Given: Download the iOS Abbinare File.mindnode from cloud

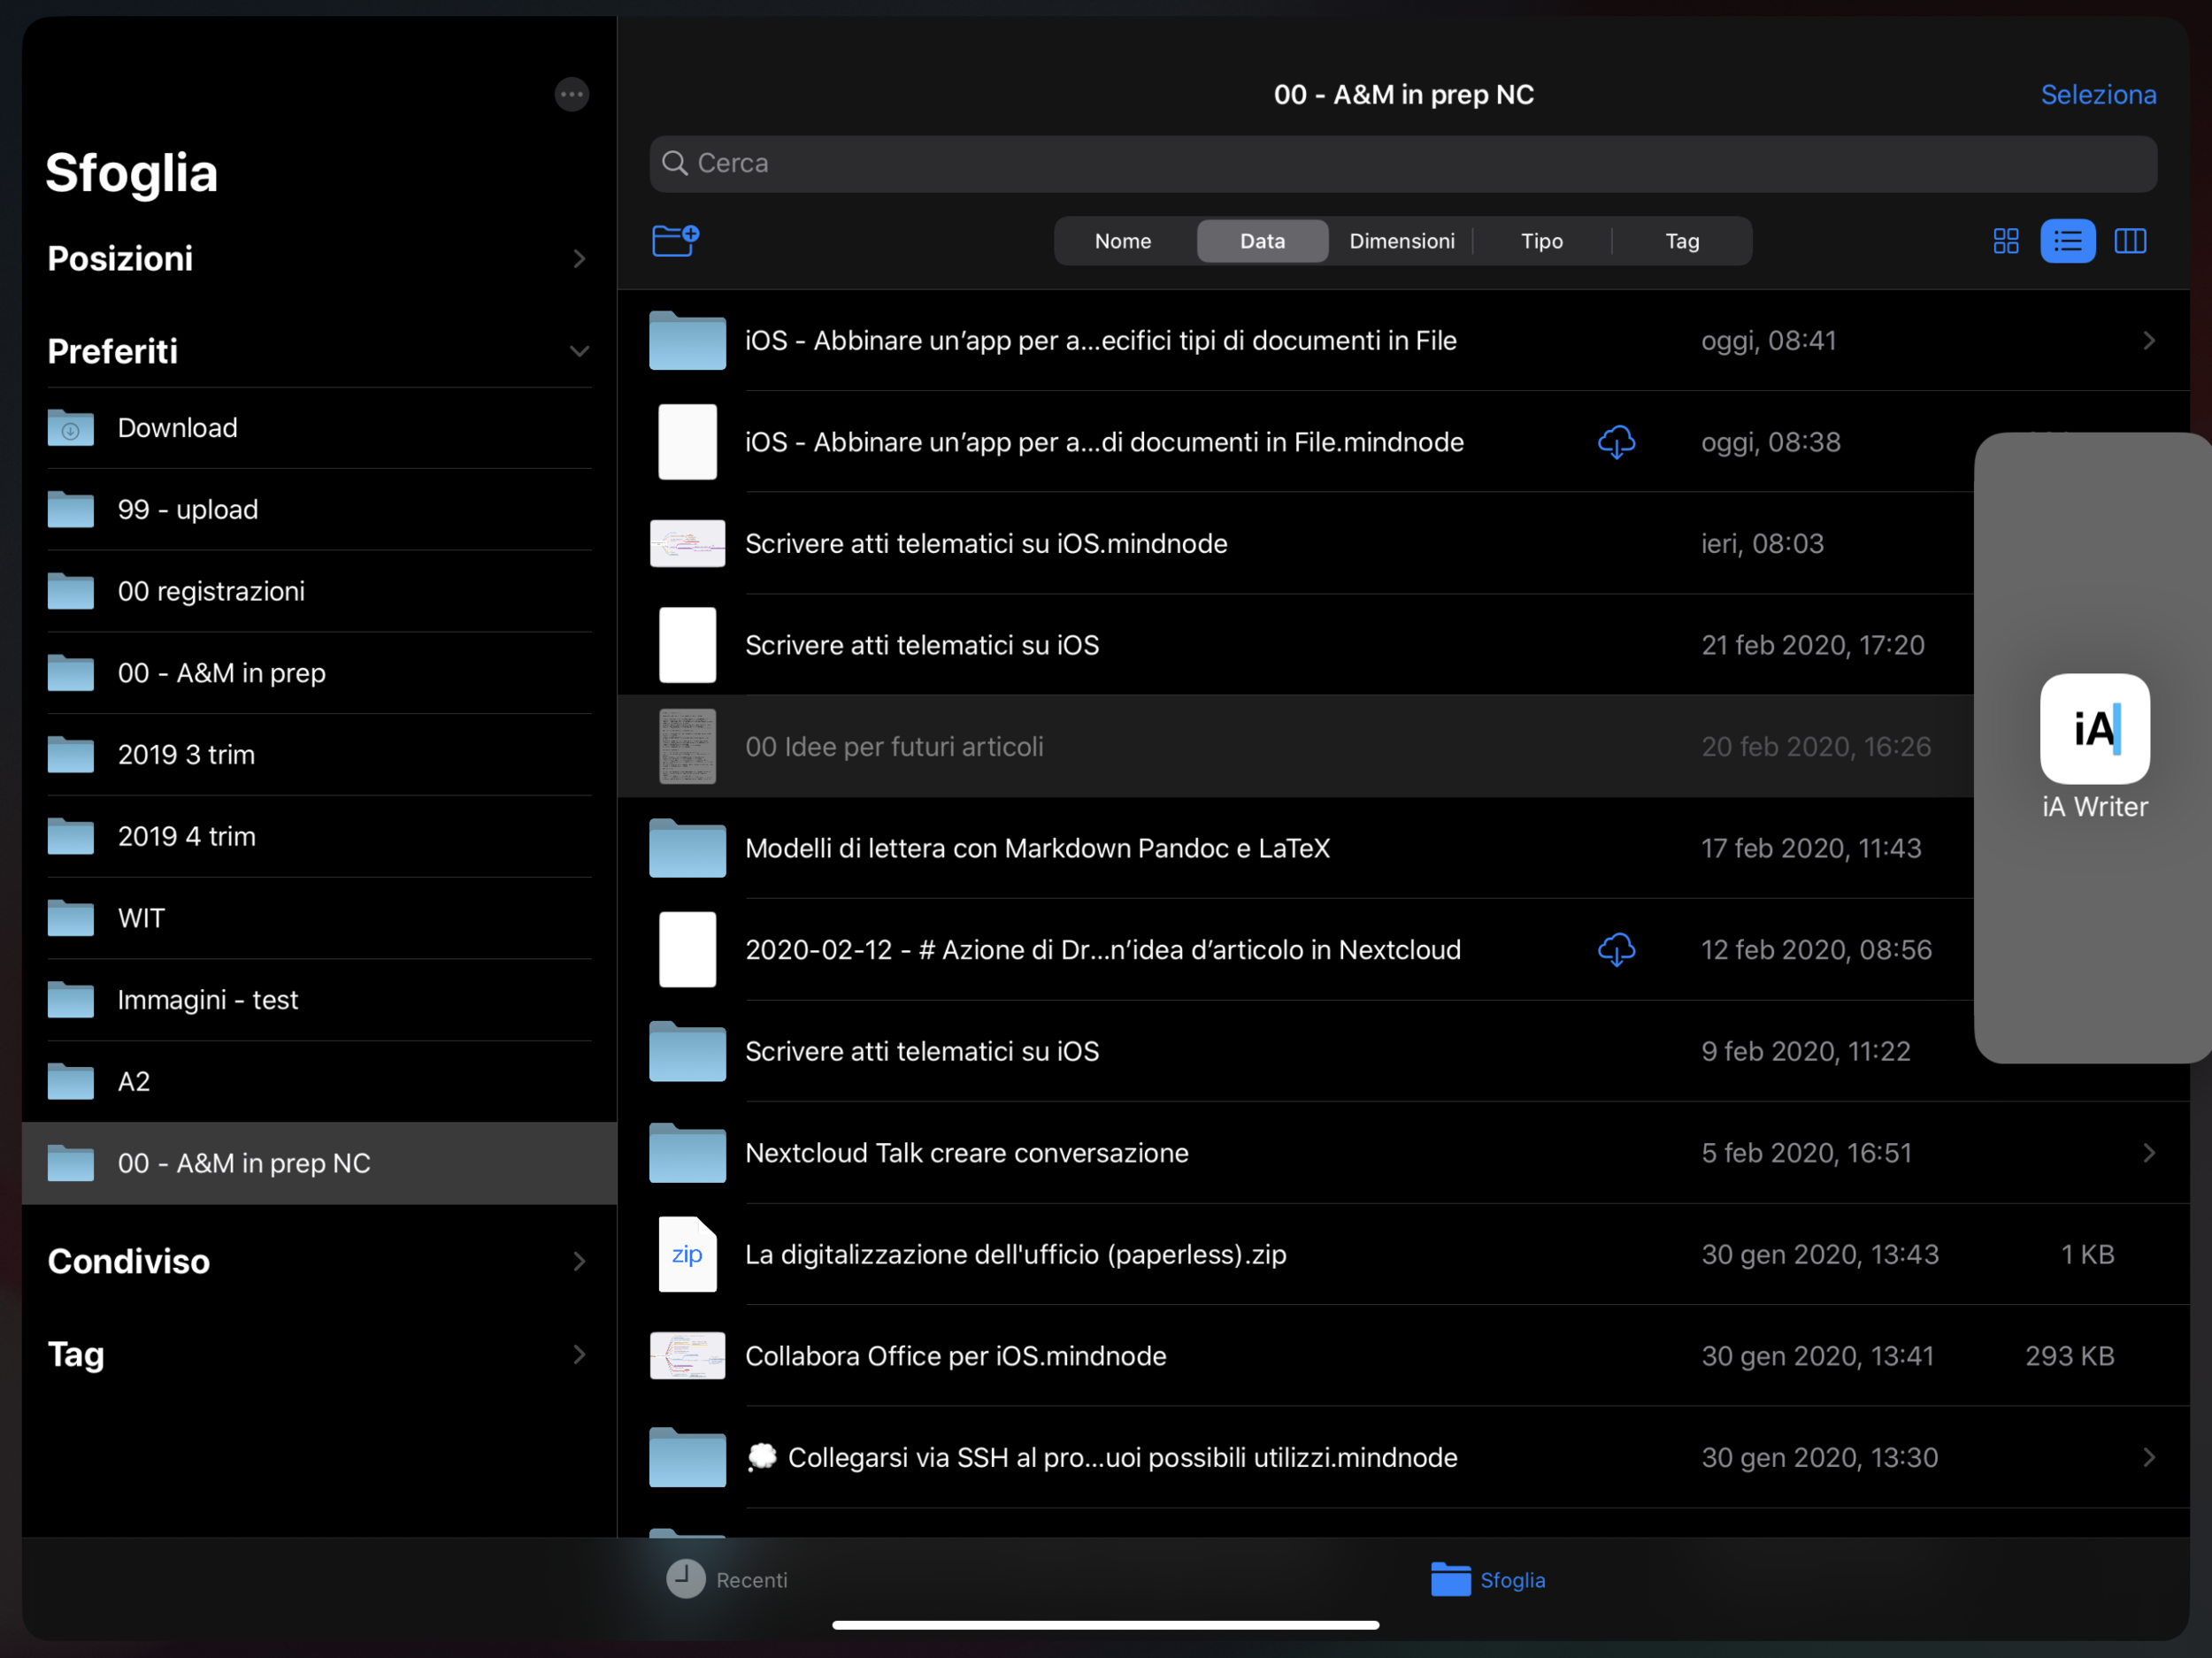Looking at the screenshot, I should point(1616,442).
